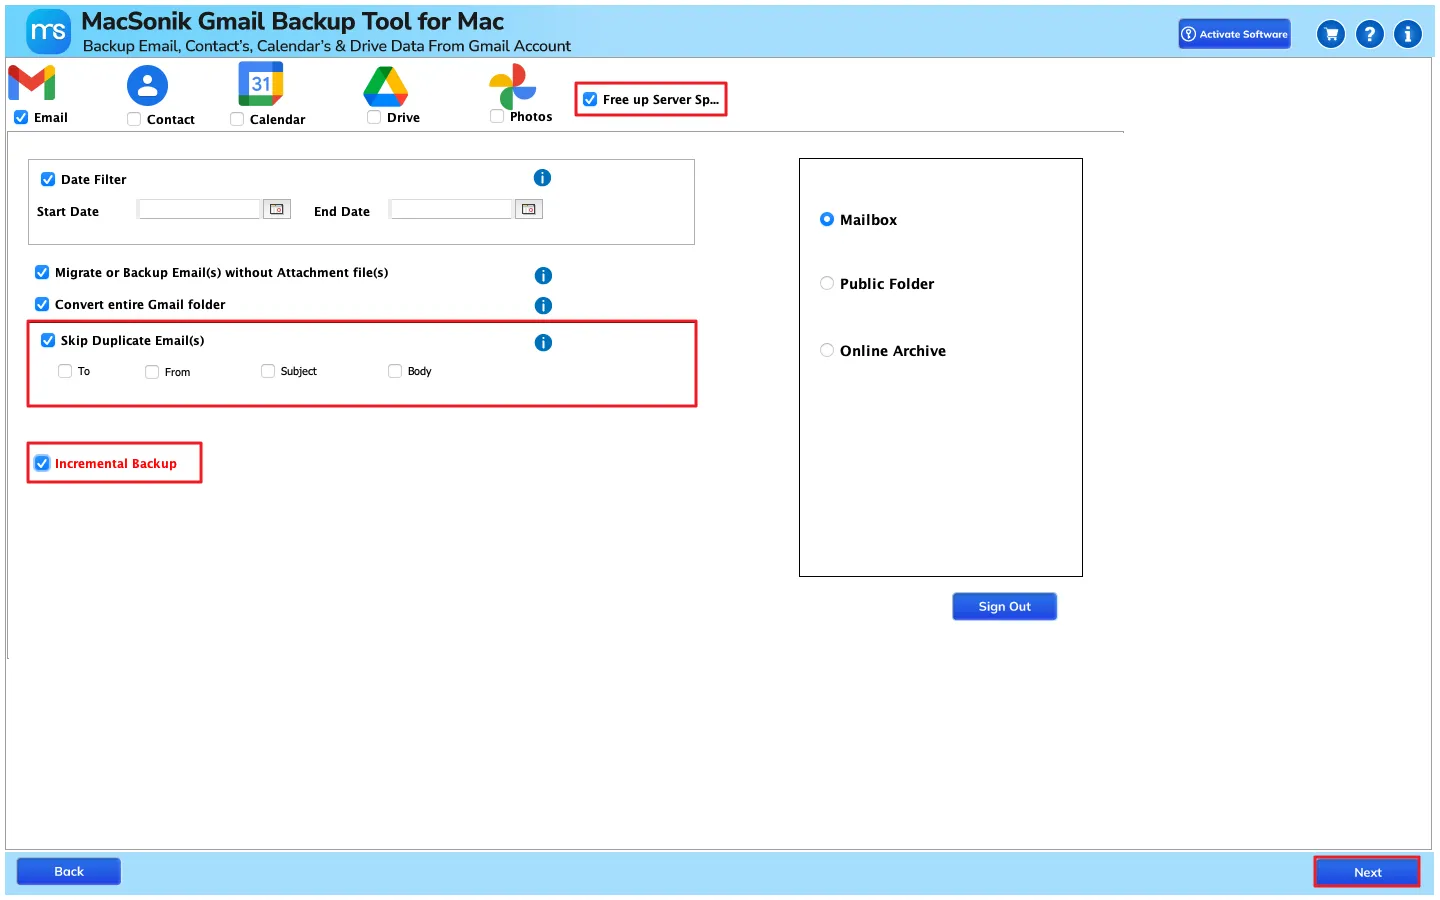Toggle Convert entire Gmail folder checkbox
The height and width of the screenshot is (900, 1440).
[42, 304]
